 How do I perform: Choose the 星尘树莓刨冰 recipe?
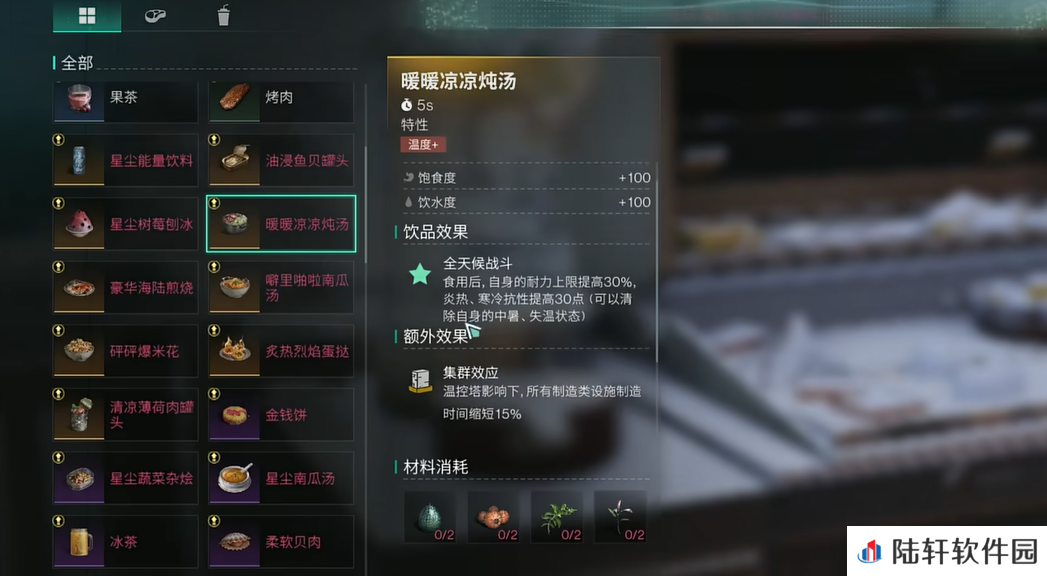pos(126,224)
